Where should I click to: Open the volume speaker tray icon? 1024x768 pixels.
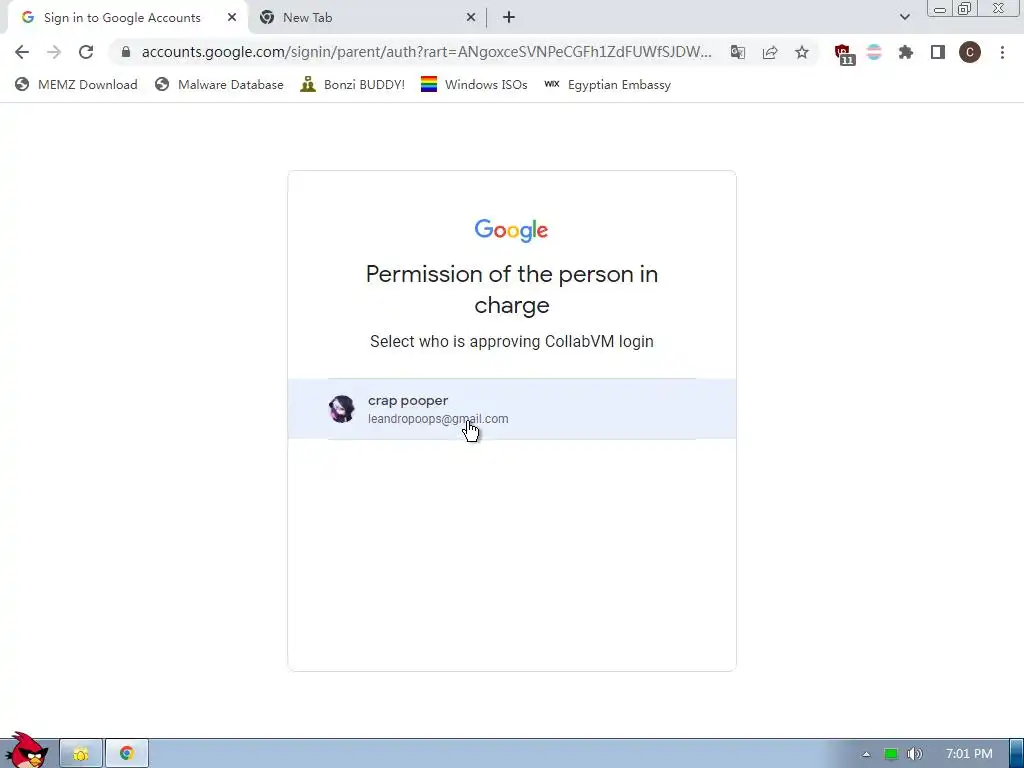915,754
